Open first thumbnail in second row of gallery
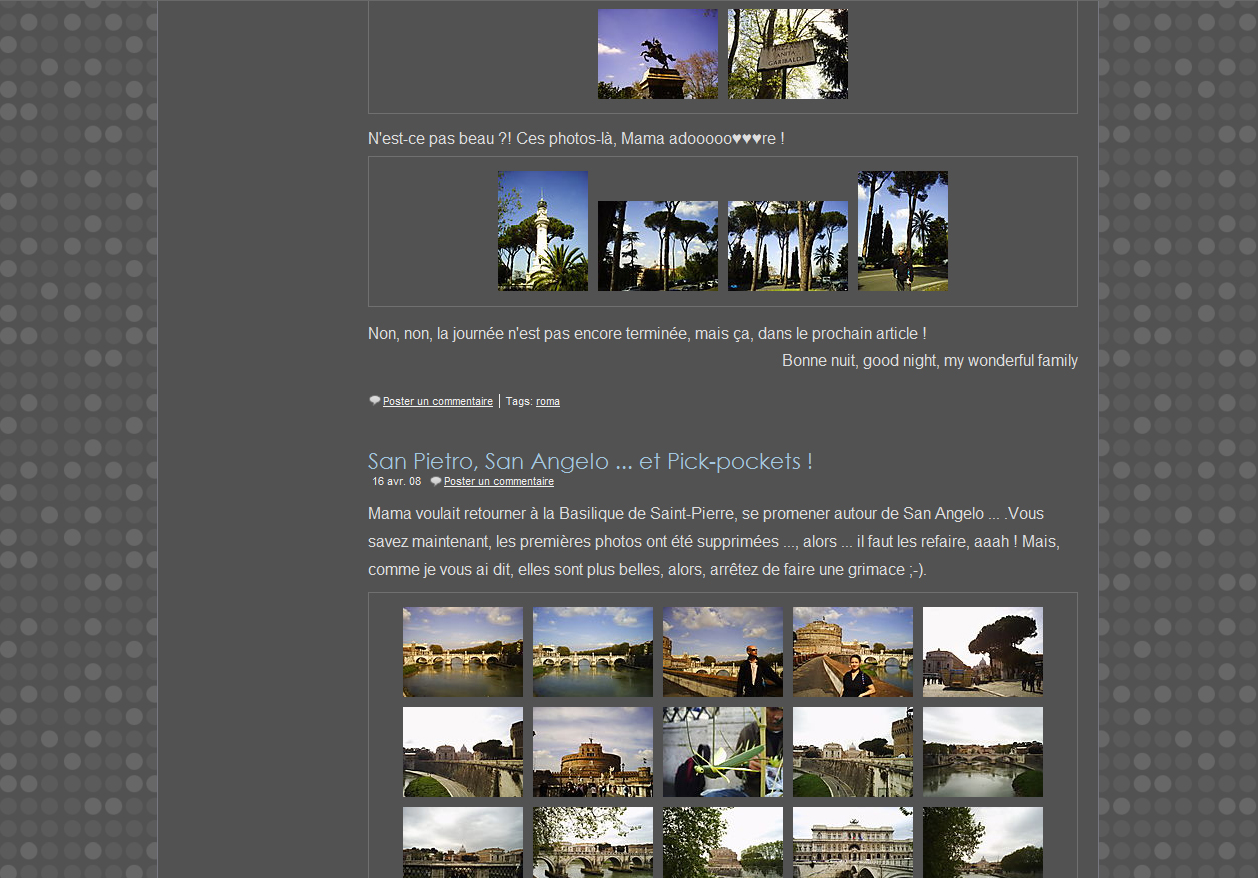Viewport: 1258px width, 878px height. (x=462, y=752)
